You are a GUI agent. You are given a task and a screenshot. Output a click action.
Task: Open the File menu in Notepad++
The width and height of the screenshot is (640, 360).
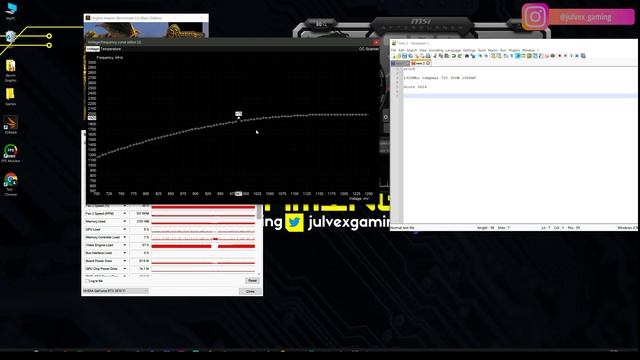pyautogui.click(x=393, y=50)
